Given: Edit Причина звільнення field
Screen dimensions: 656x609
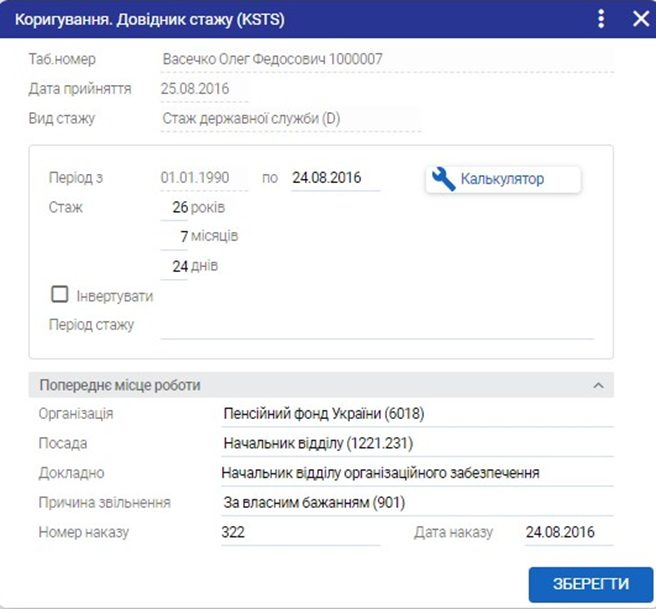Looking at the screenshot, I should tap(415, 502).
